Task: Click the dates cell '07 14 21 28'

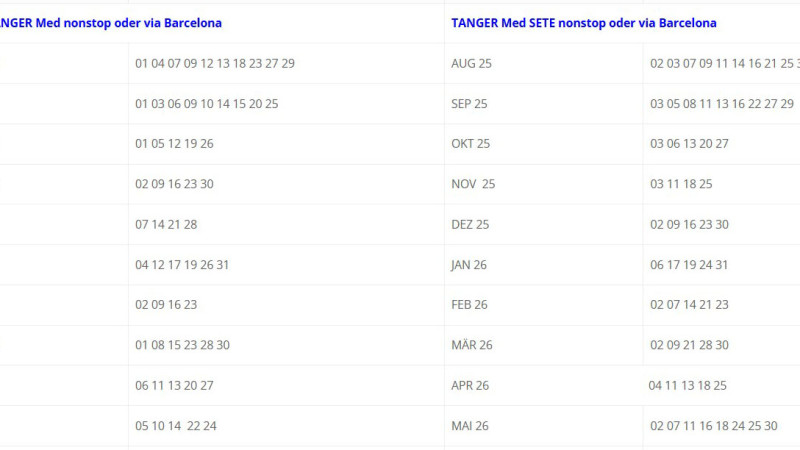Action: pyautogui.click(x=166, y=224)
